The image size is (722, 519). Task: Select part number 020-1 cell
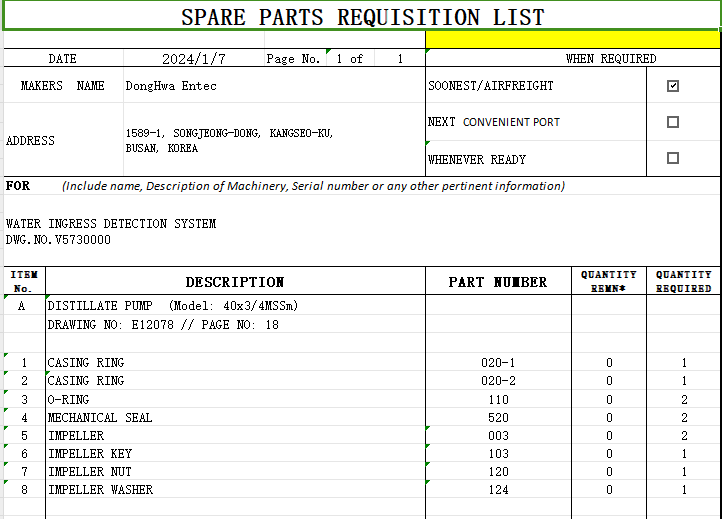(x=497, y=363)
